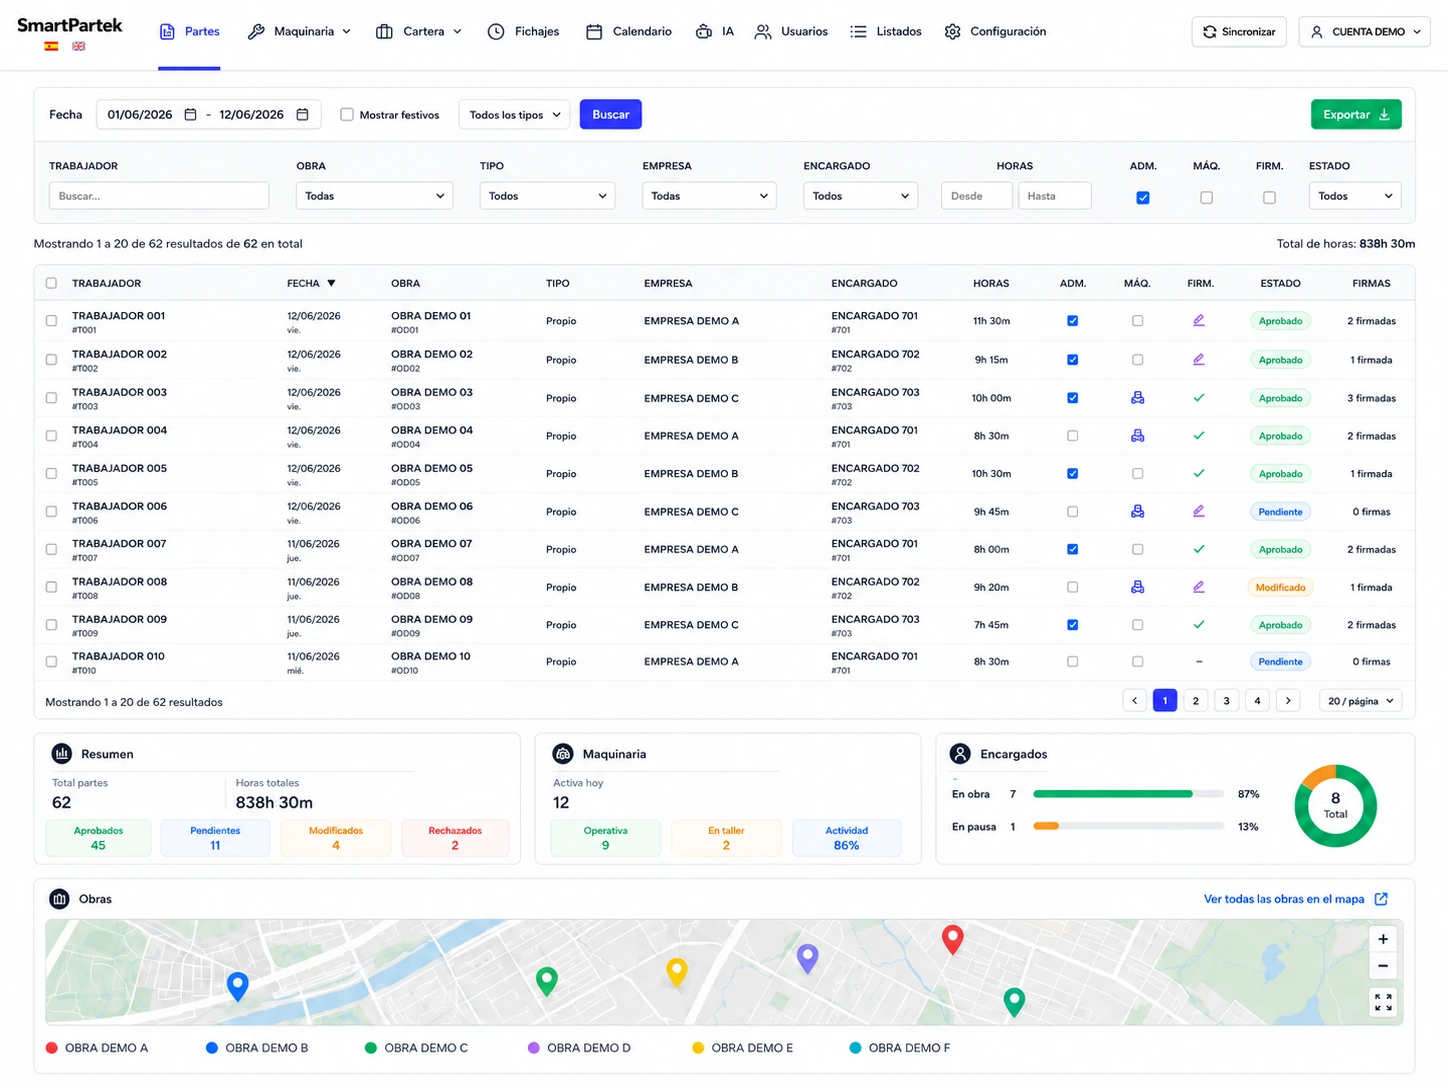The height and width of the screenshot is (1086, 1448).
Task: Select all rows with header checkbox
Action: pos(51,283)
